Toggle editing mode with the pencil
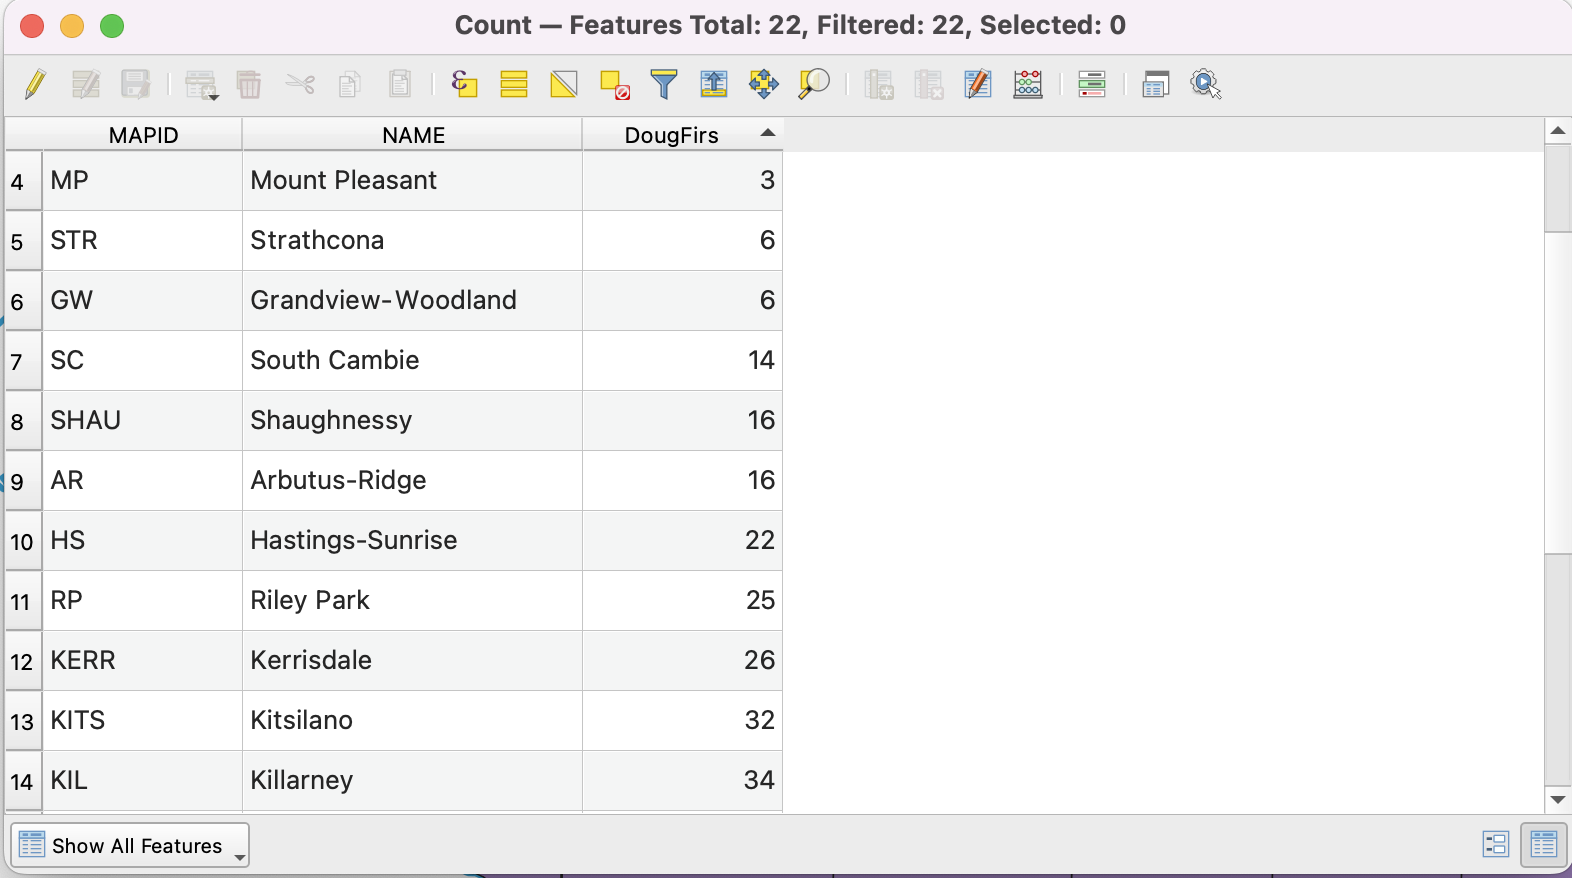 [x=35, y=84]
